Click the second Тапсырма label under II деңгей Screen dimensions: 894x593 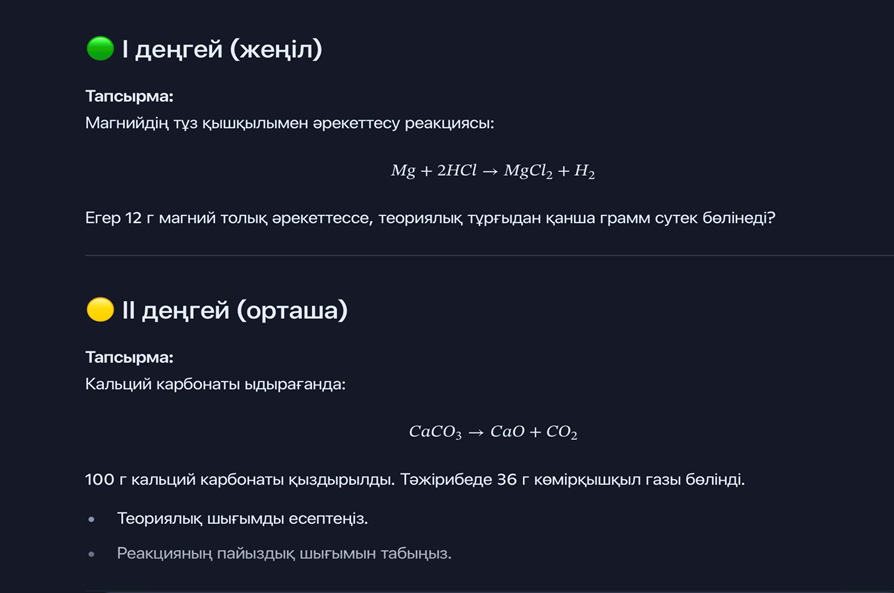[129, 357]
